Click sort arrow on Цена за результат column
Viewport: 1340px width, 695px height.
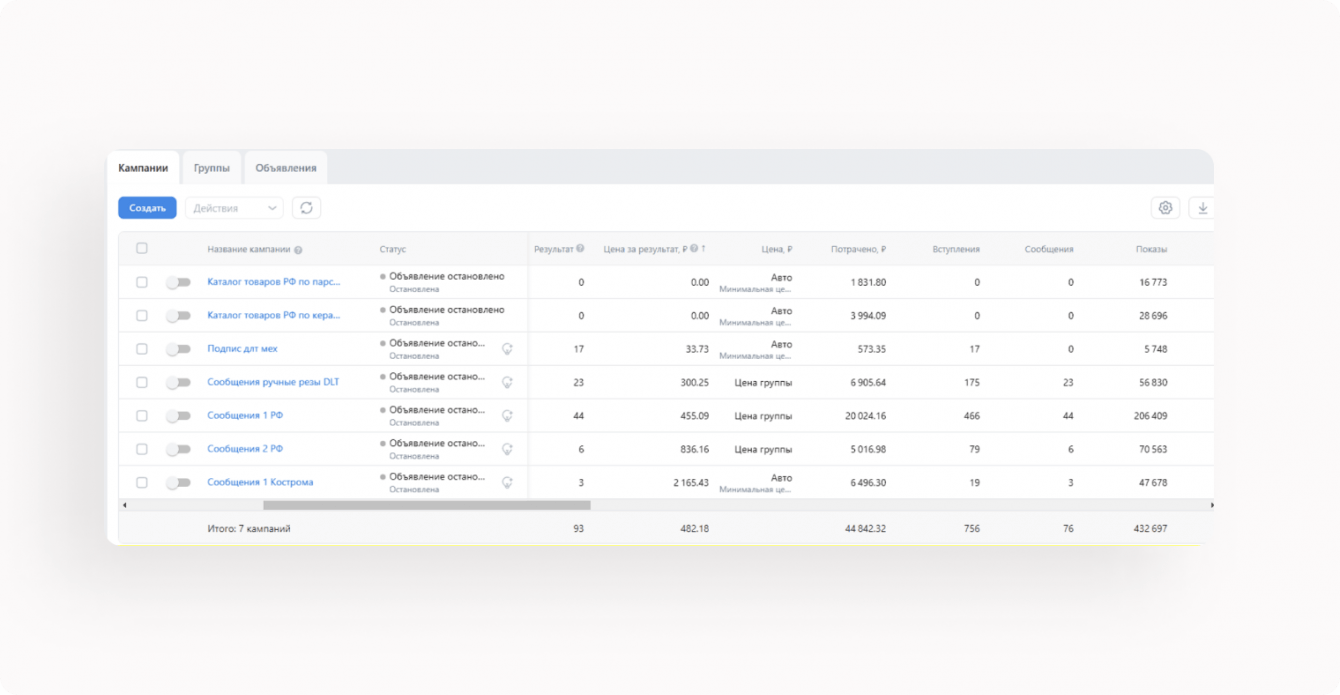point(704,249)
